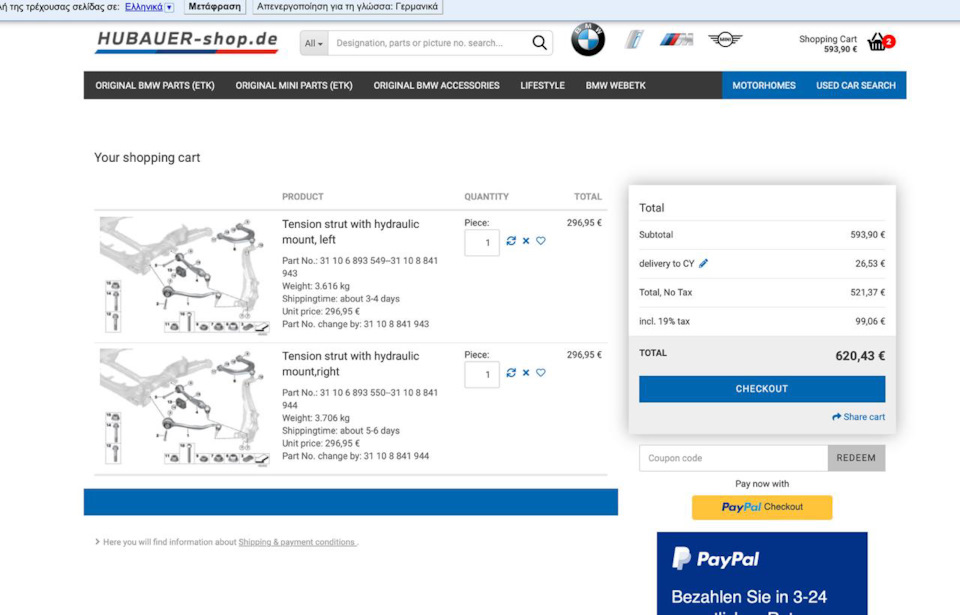Open Shipping & payment conditions link
960x615 pixels.
(297, 542)
